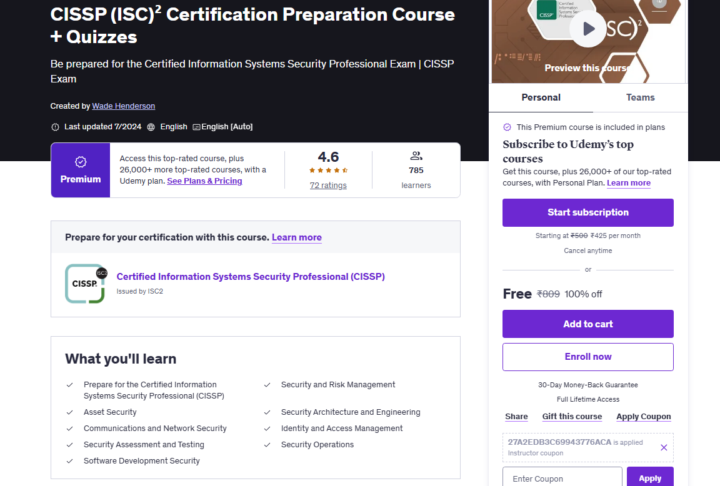Switch to the Teams tab
Image resolution: width=720 pixels, height=486 pixels.
[x=640, y=98]
